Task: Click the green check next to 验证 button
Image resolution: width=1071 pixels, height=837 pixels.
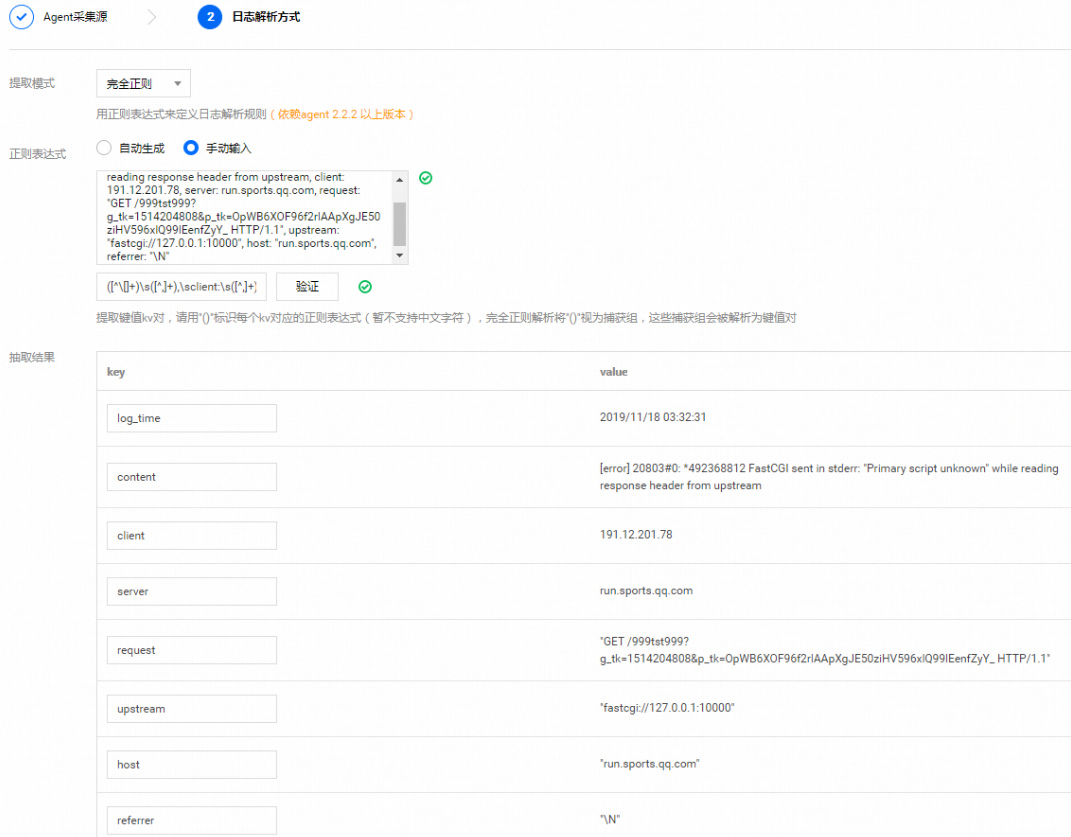Action: click(365, 287)
